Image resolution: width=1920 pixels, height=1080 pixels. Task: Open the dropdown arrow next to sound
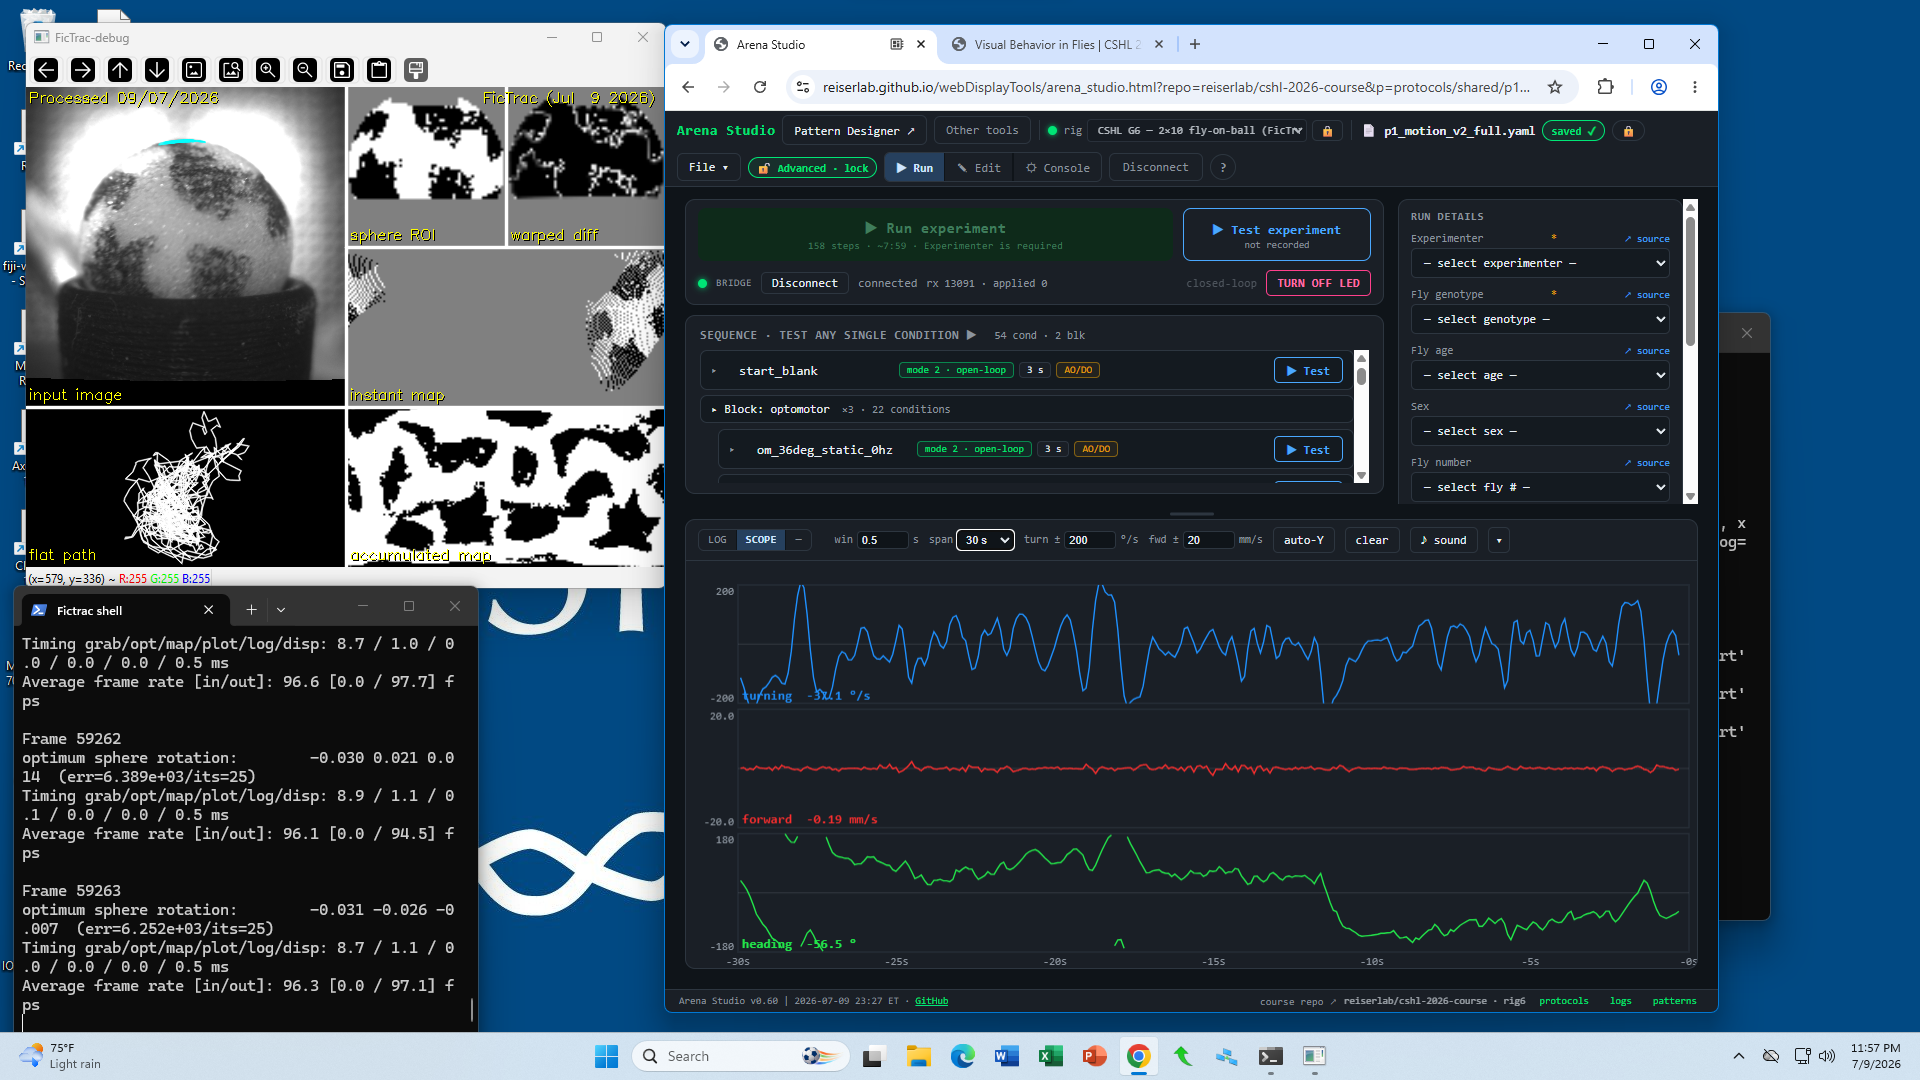(x=1498, y=540)
